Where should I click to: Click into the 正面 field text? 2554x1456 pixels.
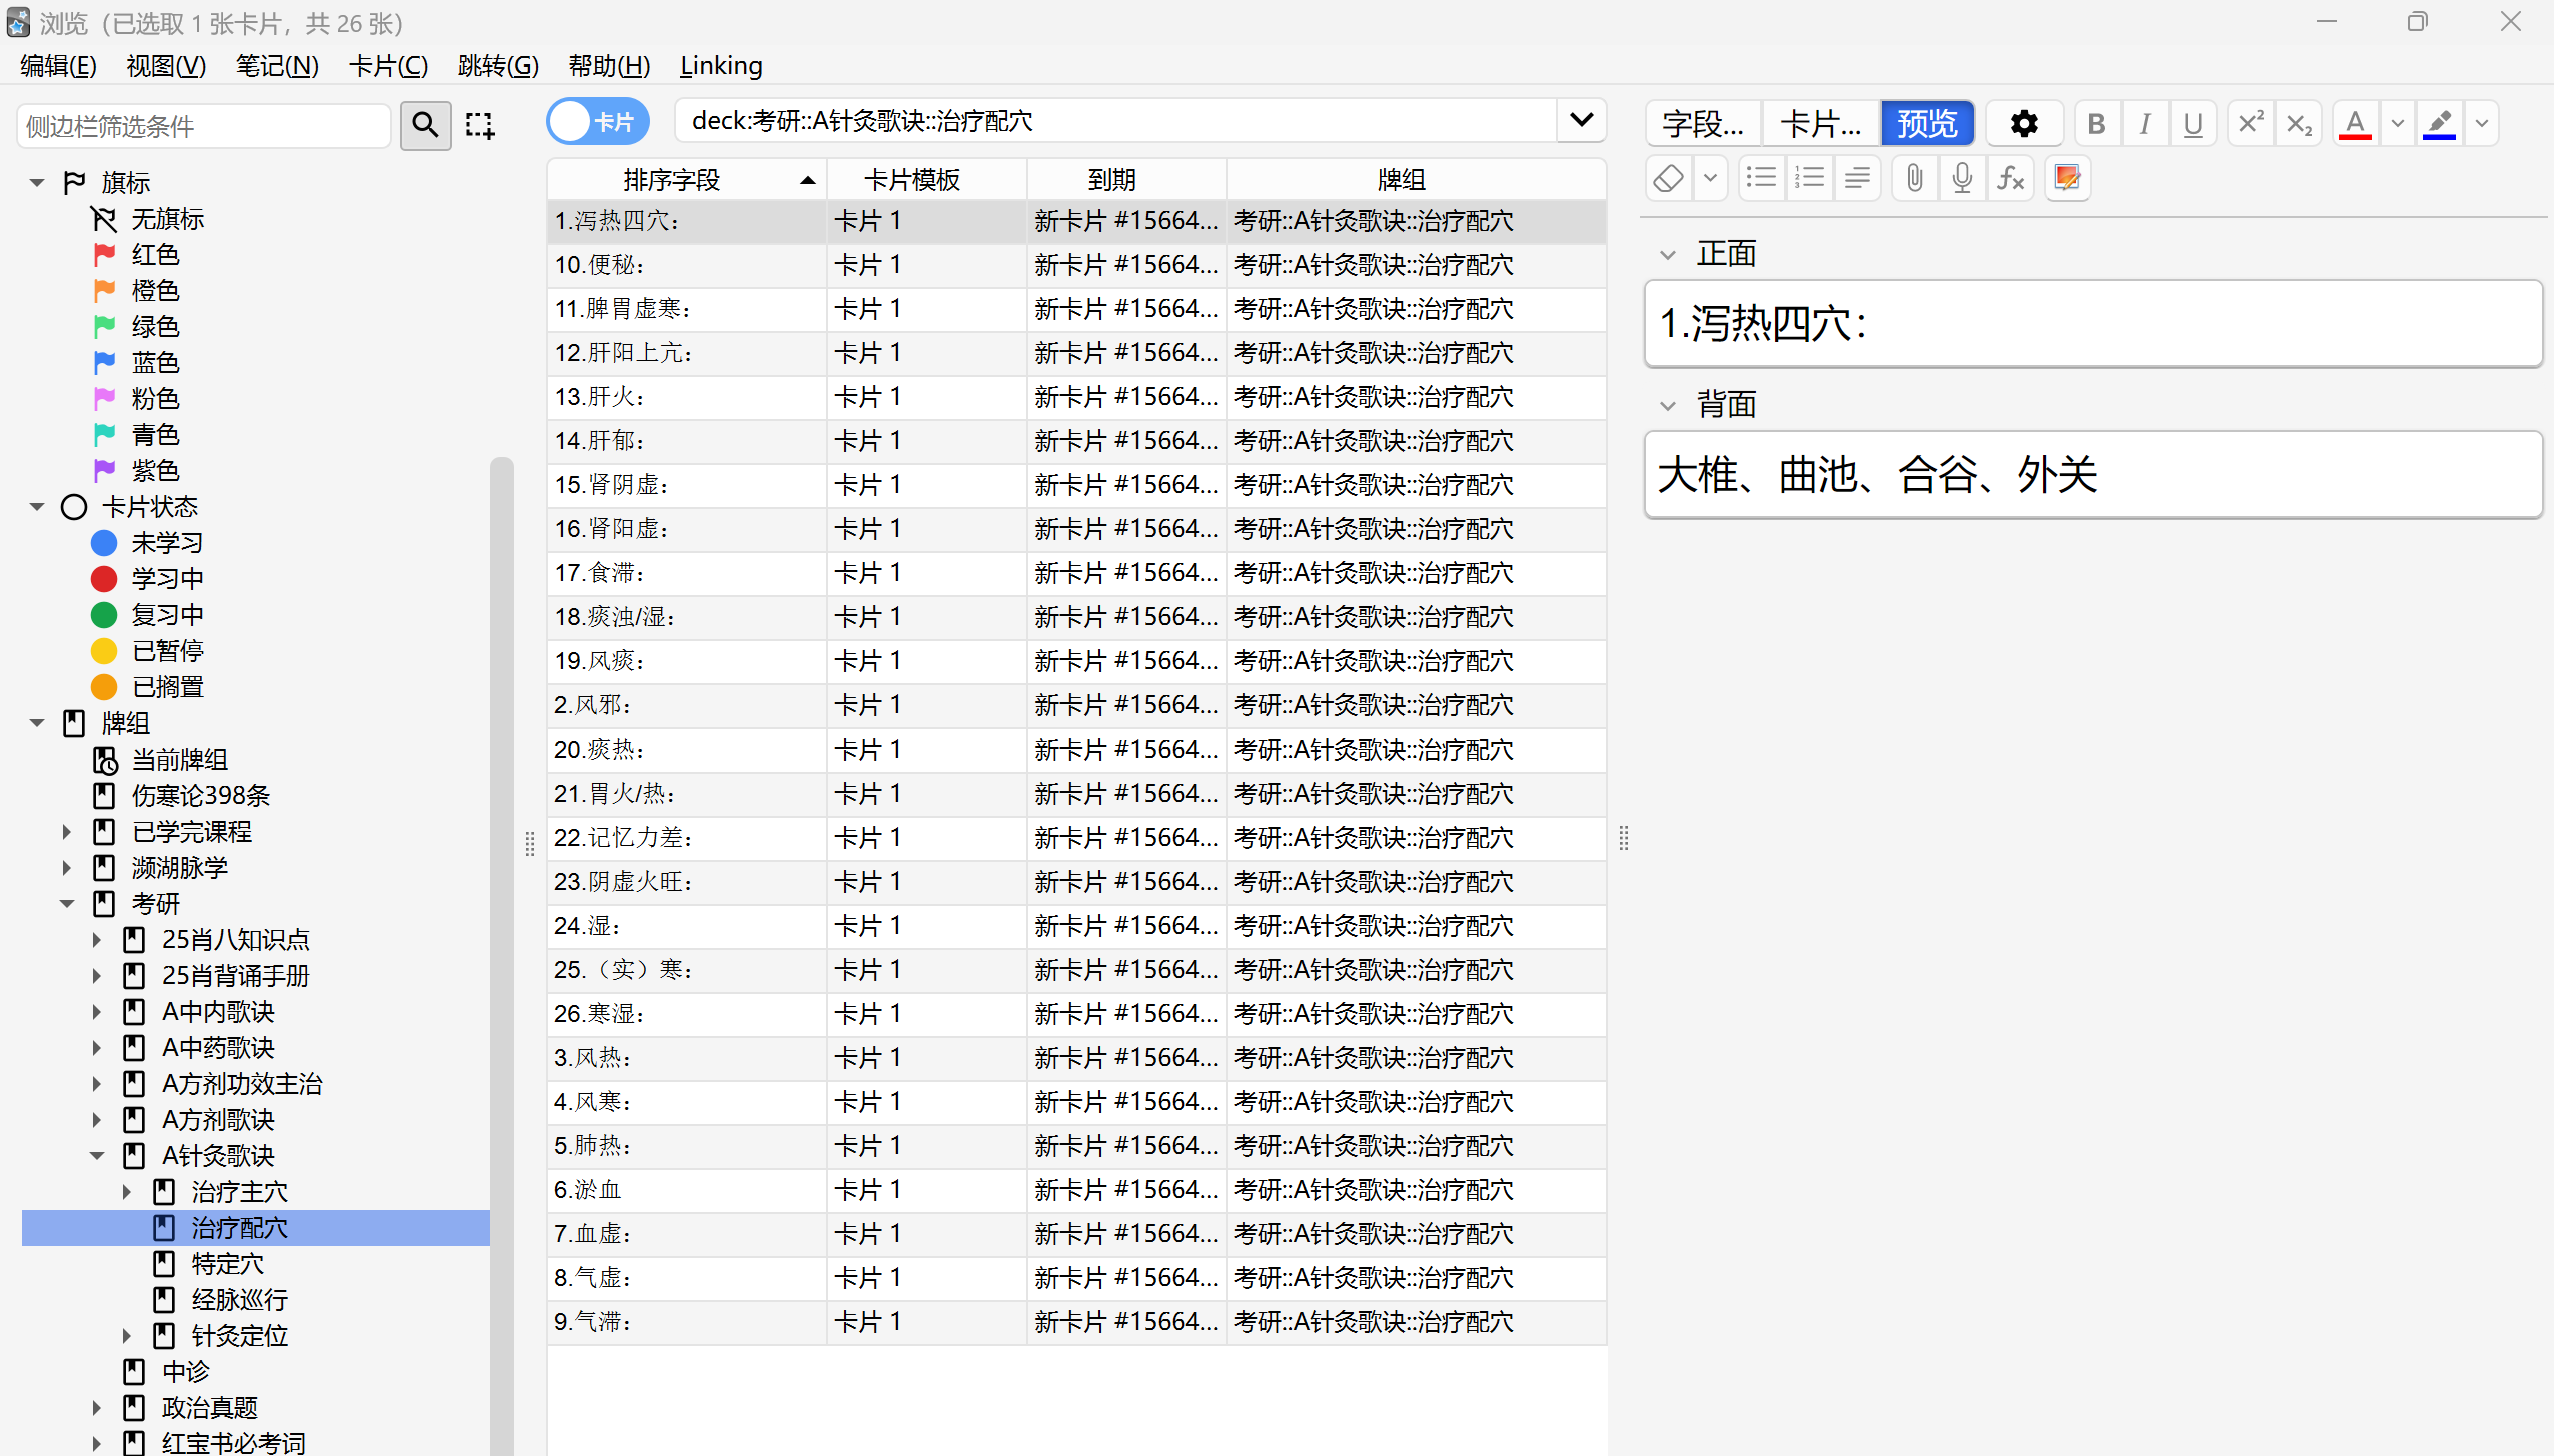pyautogui.click(x=2093, y=324)
